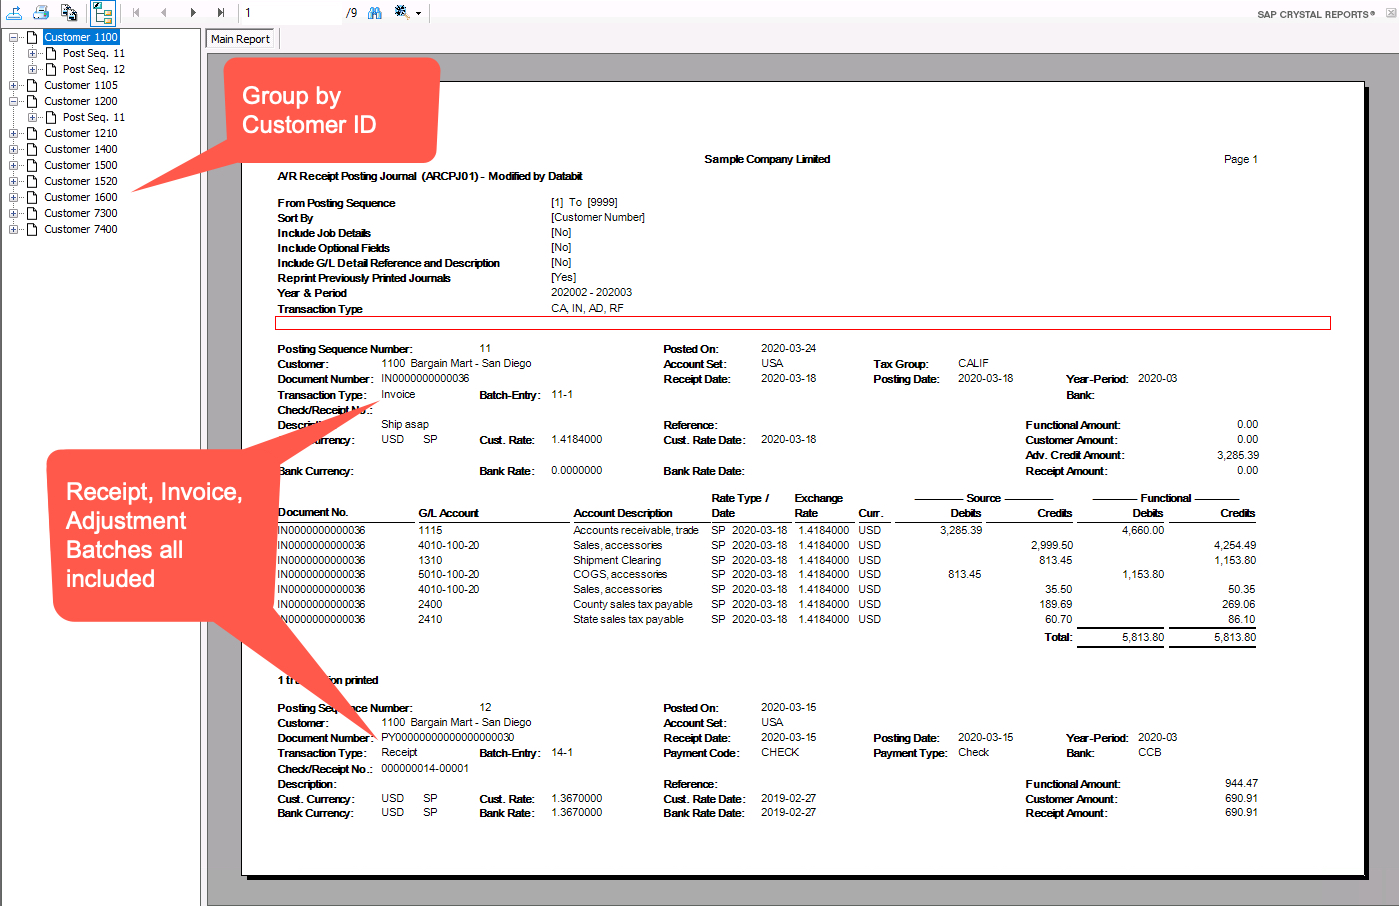The image size is (1399, 906).
Task: Click the posting sequence number 11 value
Action: pos(485,348)
